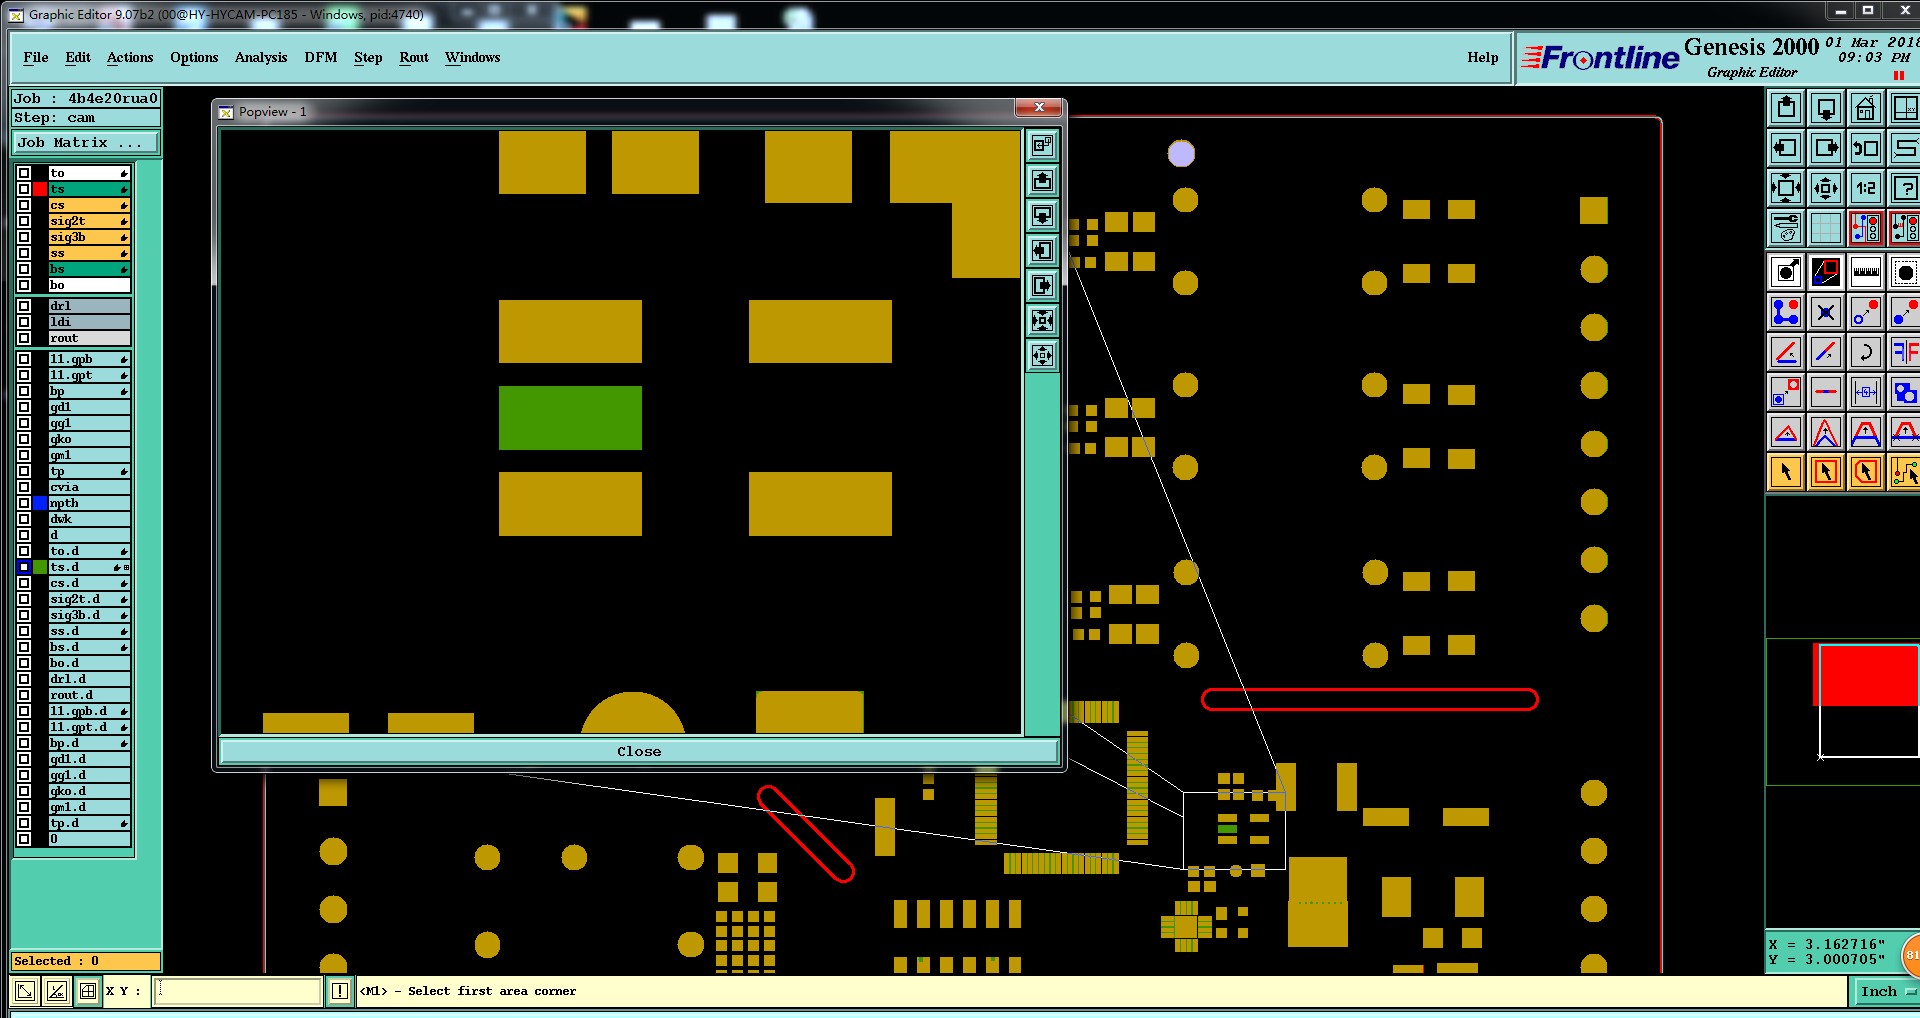
Task: Open the Job Matrix selector
Action: click(86, 143)
